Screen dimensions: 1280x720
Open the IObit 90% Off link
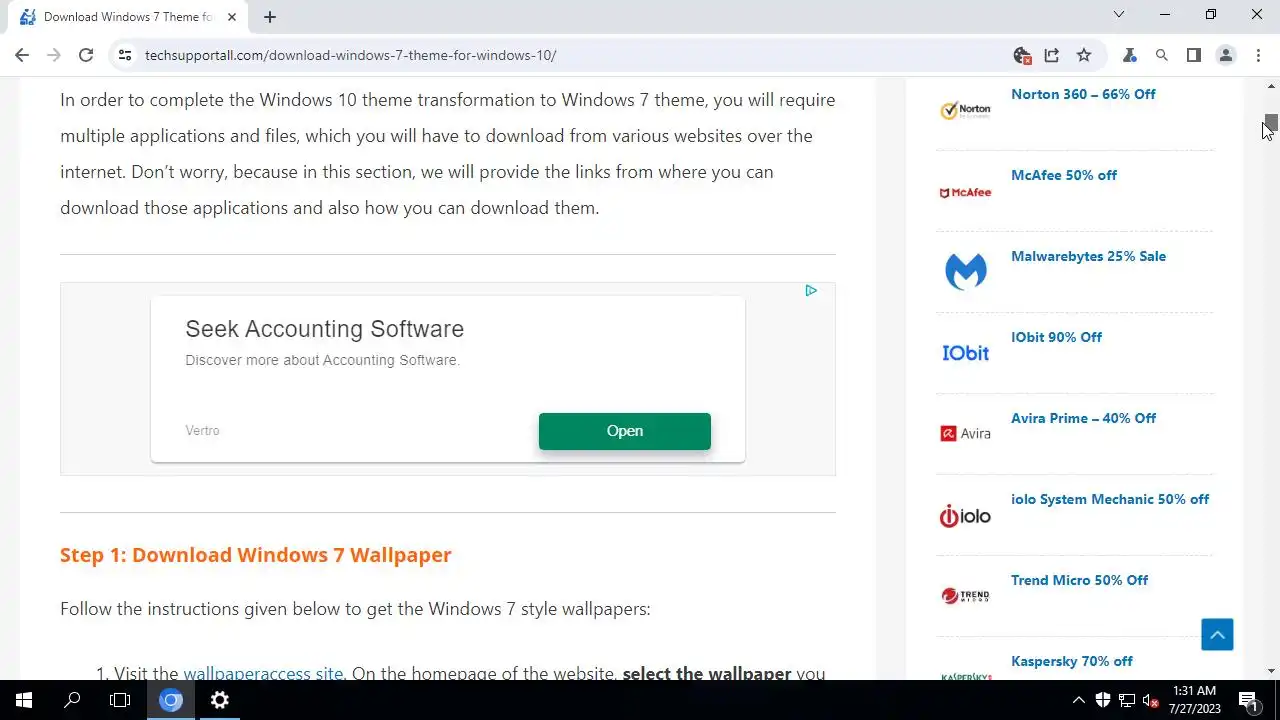click(x=1056, y=337)
